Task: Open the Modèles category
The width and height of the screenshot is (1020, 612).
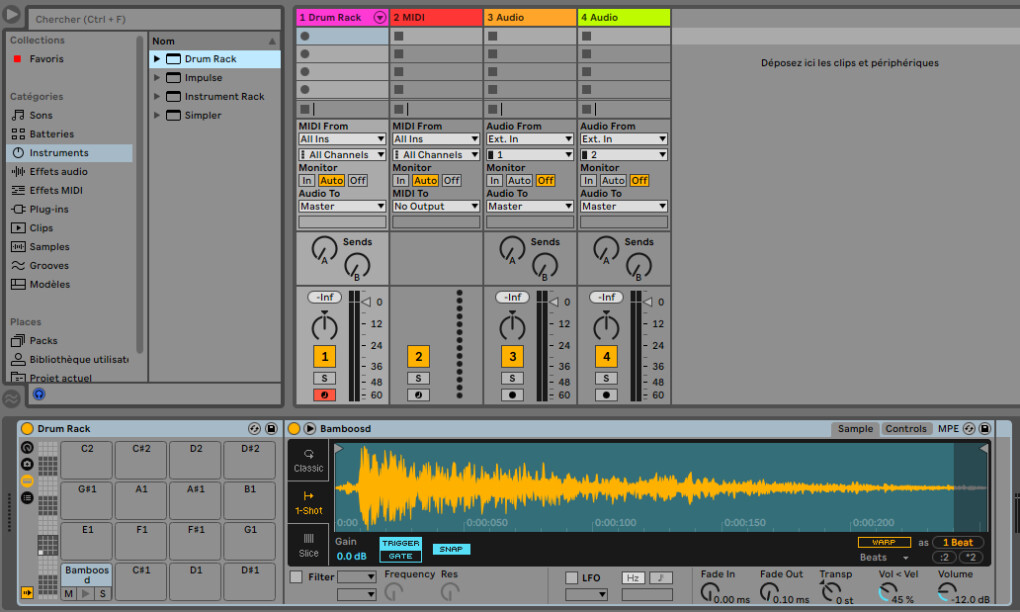Action: 49,285
